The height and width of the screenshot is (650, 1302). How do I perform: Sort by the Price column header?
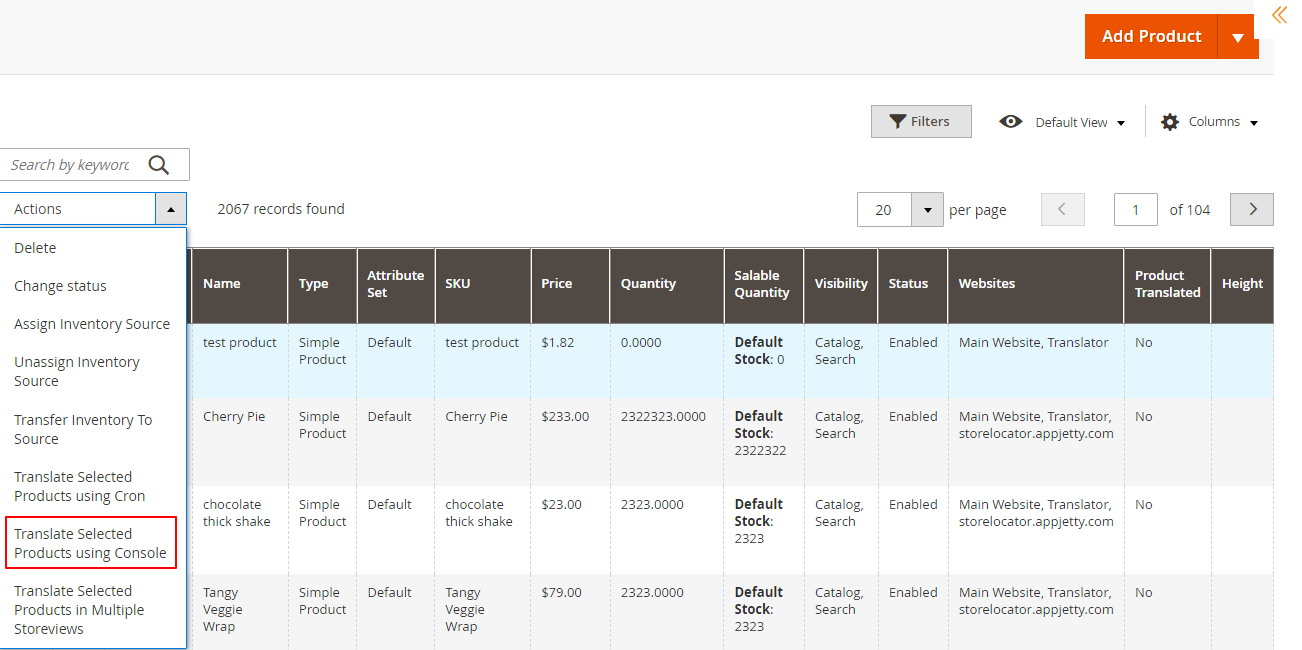[557, 284]
